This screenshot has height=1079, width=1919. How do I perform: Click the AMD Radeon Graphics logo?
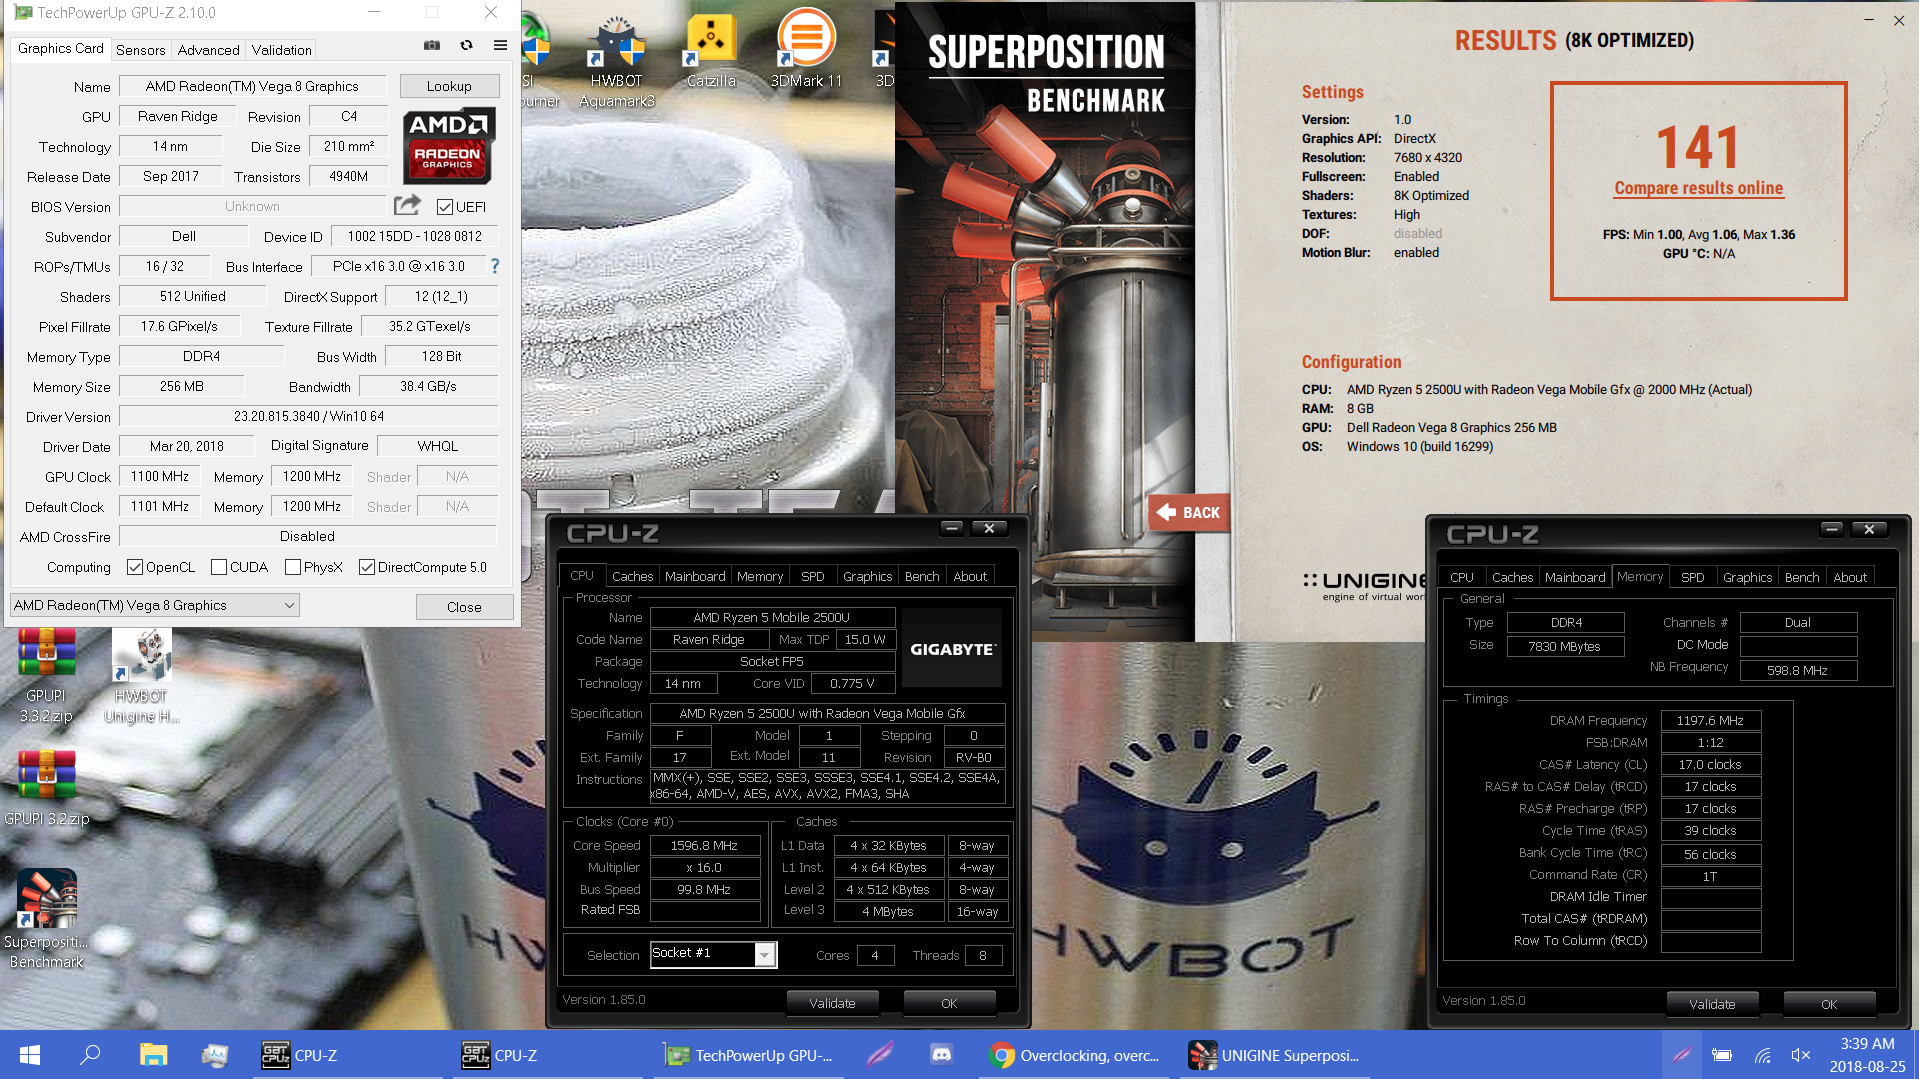(x=448, y=146)
